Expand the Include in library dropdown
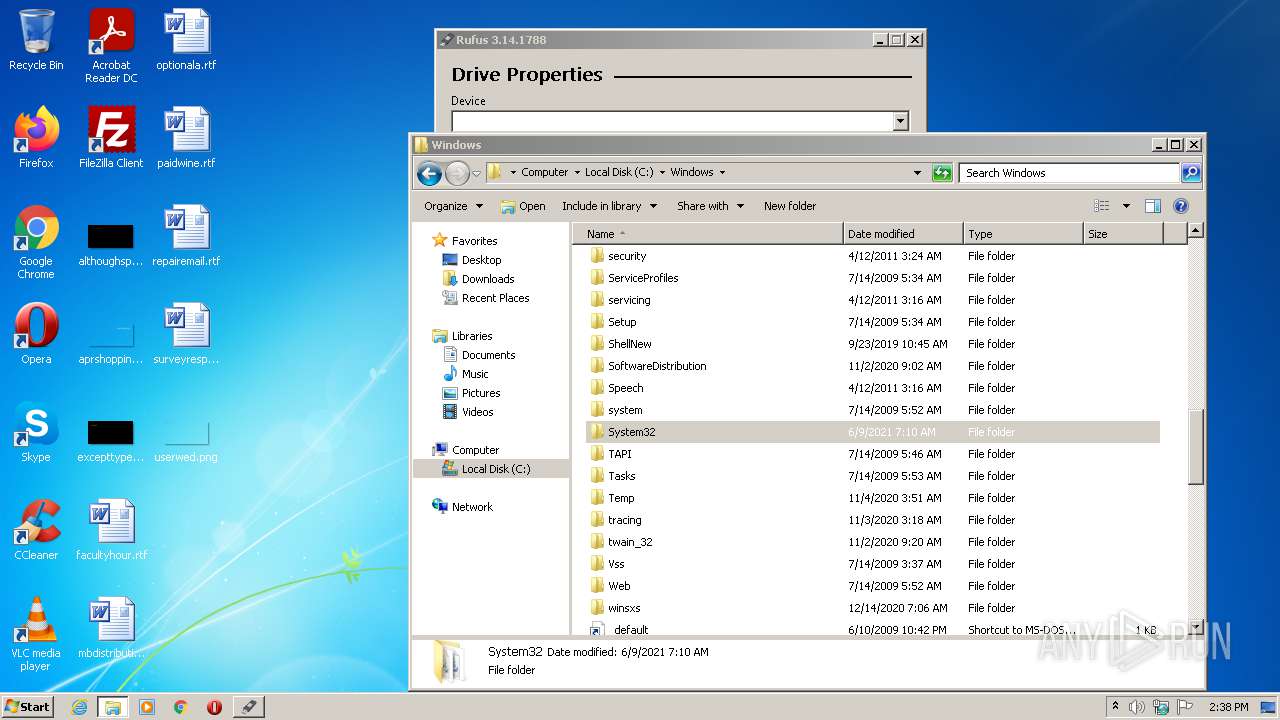The width and height of the screenshot is (1280, 720). [x=609, y=206]
